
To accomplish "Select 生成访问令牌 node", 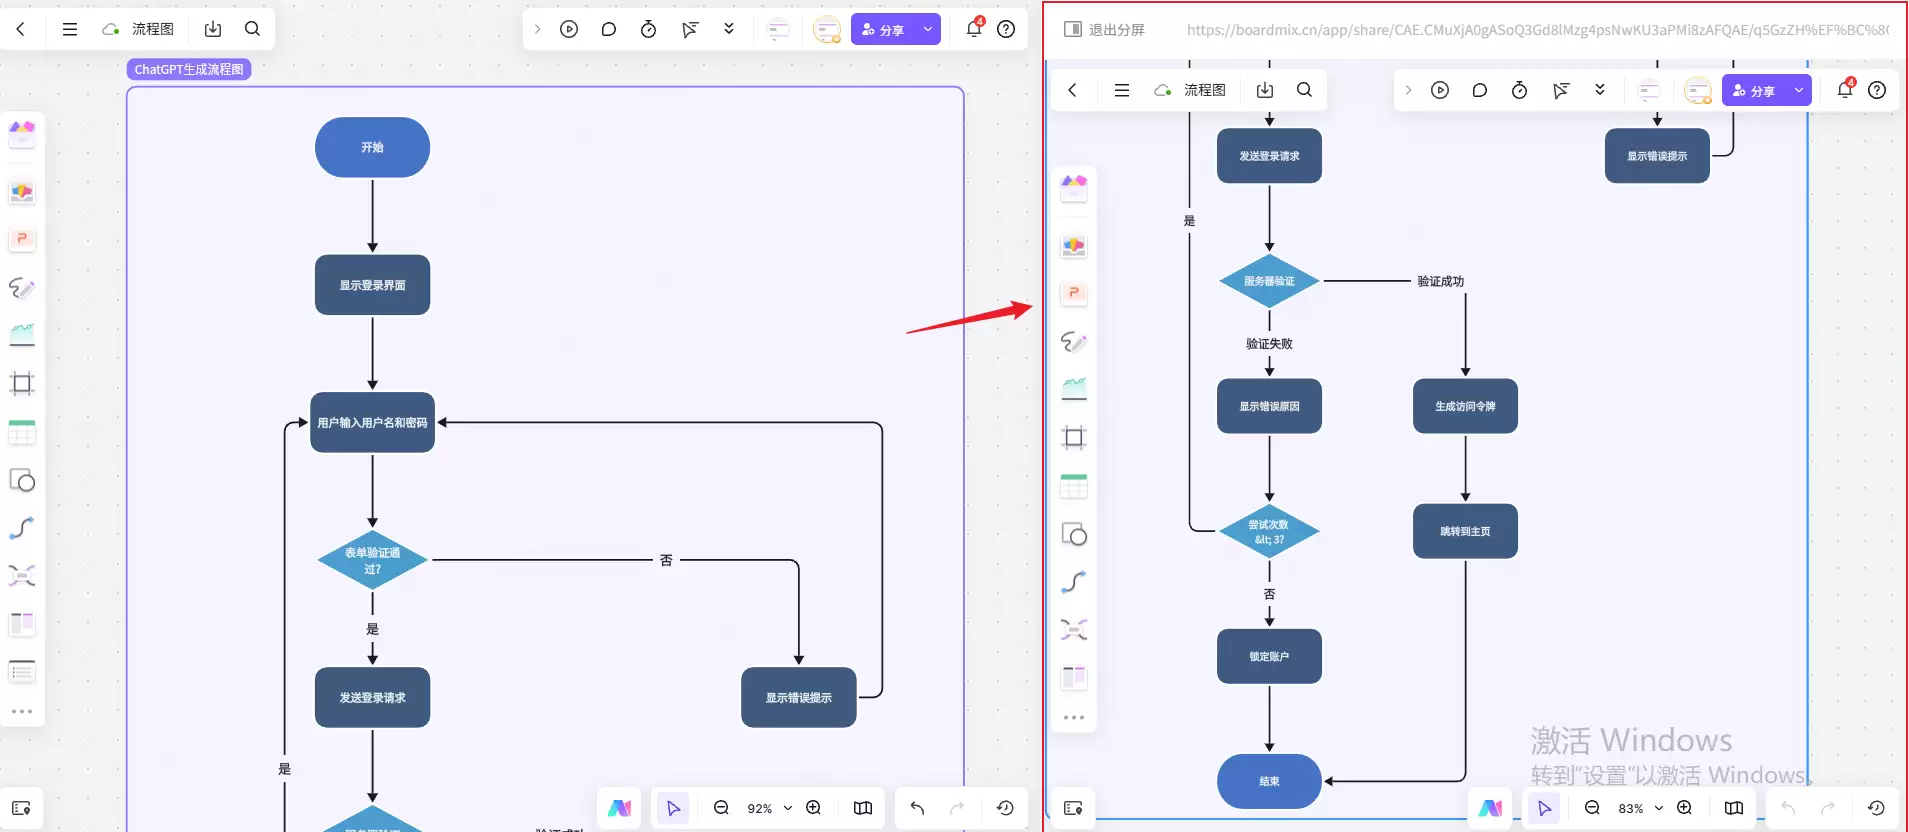I will pos(1465,406).
